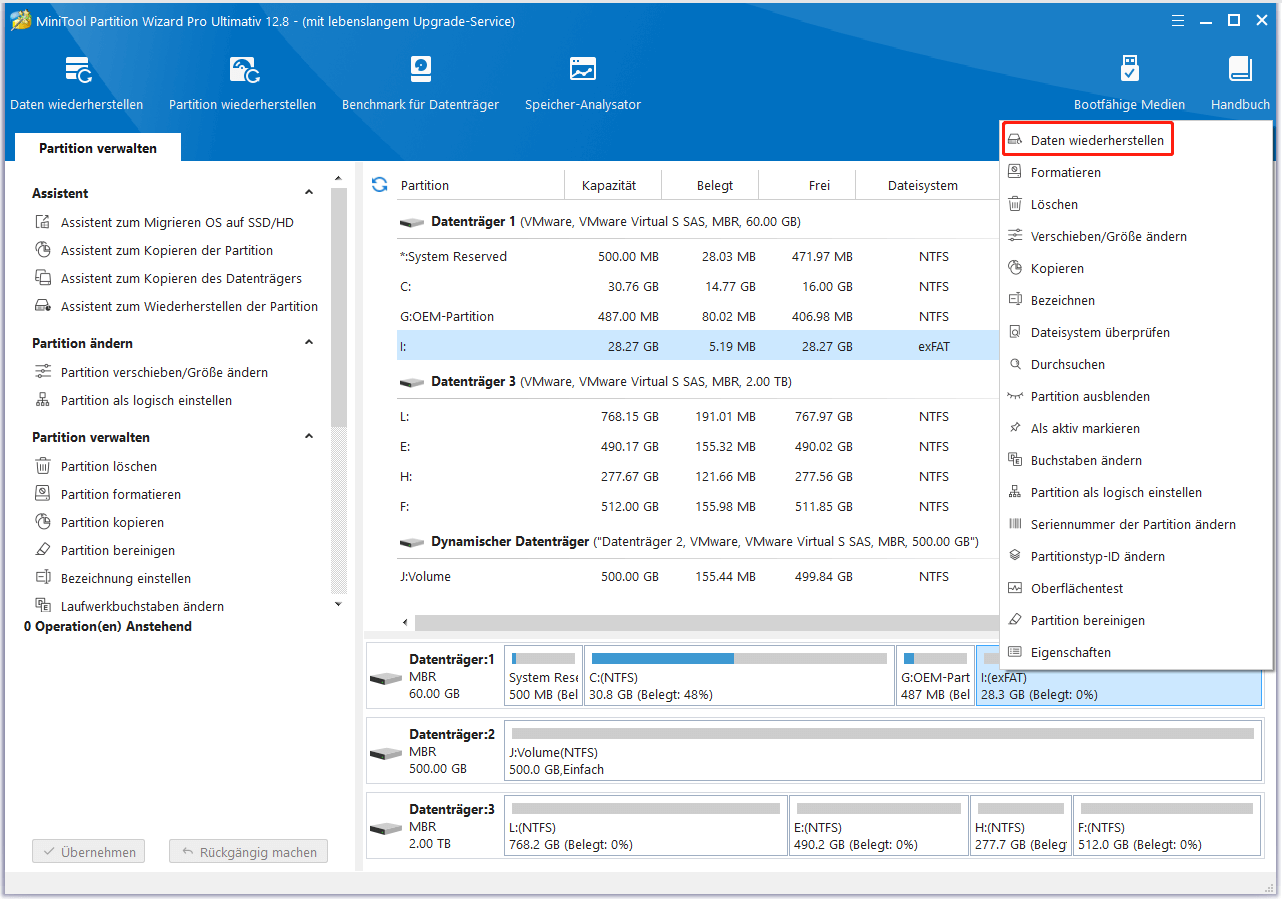This screenshot has width=1282, height=900.
Task: Click E:(NTFS) block in disk map
Action: click(879, 826)
